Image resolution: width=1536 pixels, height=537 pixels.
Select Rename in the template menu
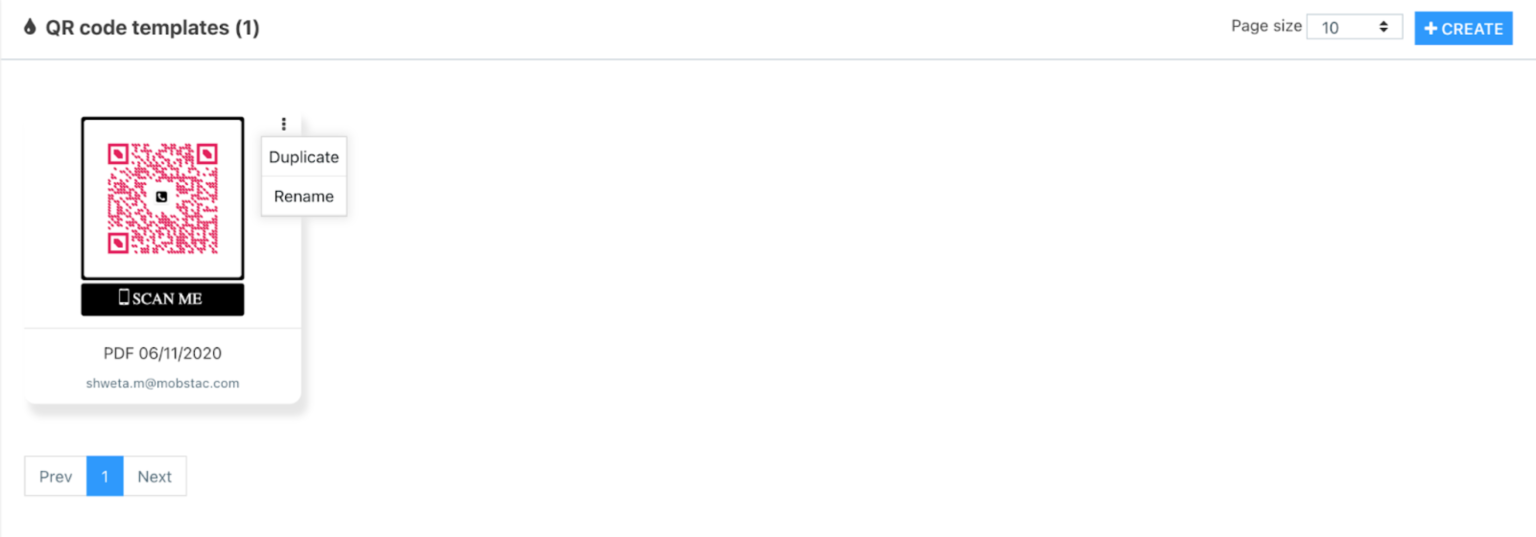pyautogui.click(x=304, y=196)
